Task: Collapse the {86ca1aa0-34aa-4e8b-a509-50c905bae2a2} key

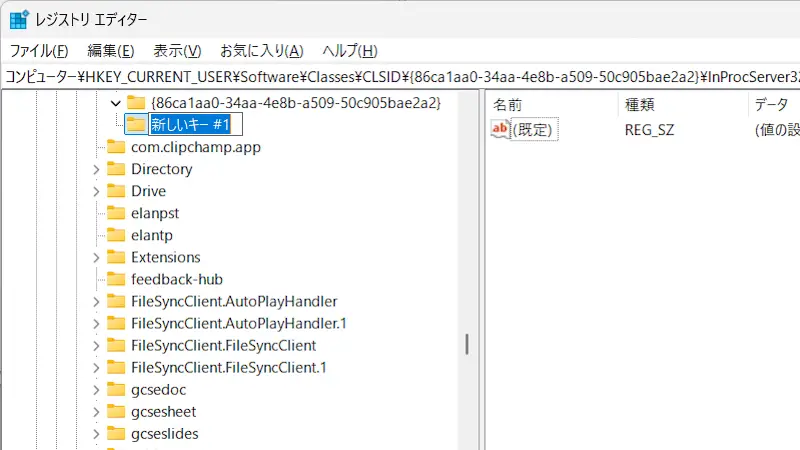Action: (115, 103)
